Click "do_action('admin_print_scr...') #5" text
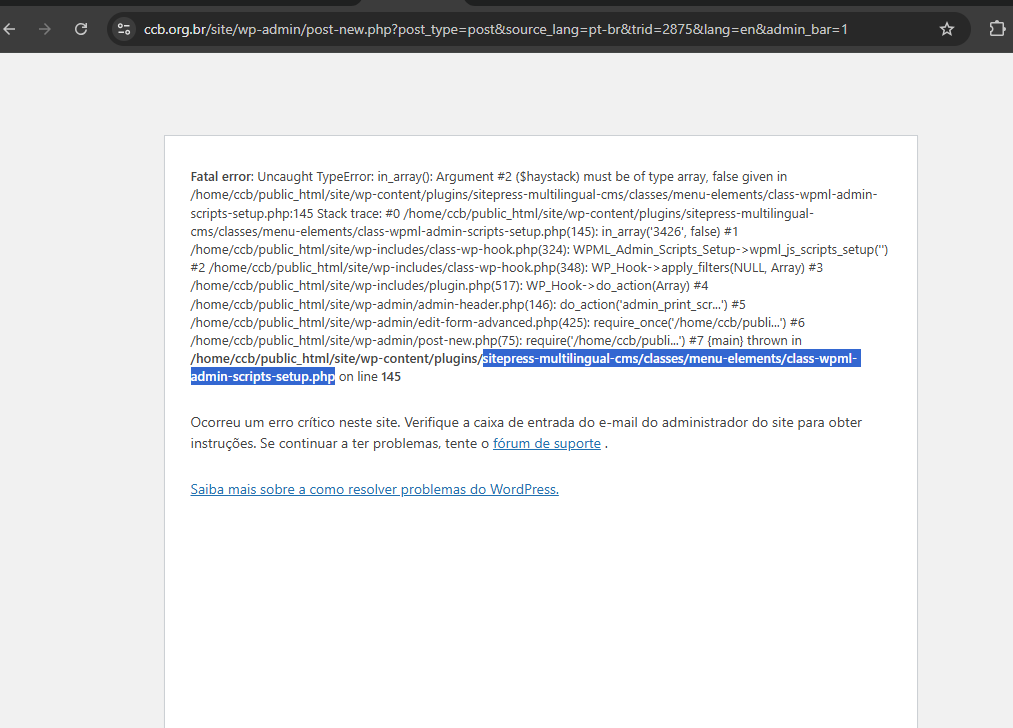The width and height of the screenshot is (1013, 728). 653,304
